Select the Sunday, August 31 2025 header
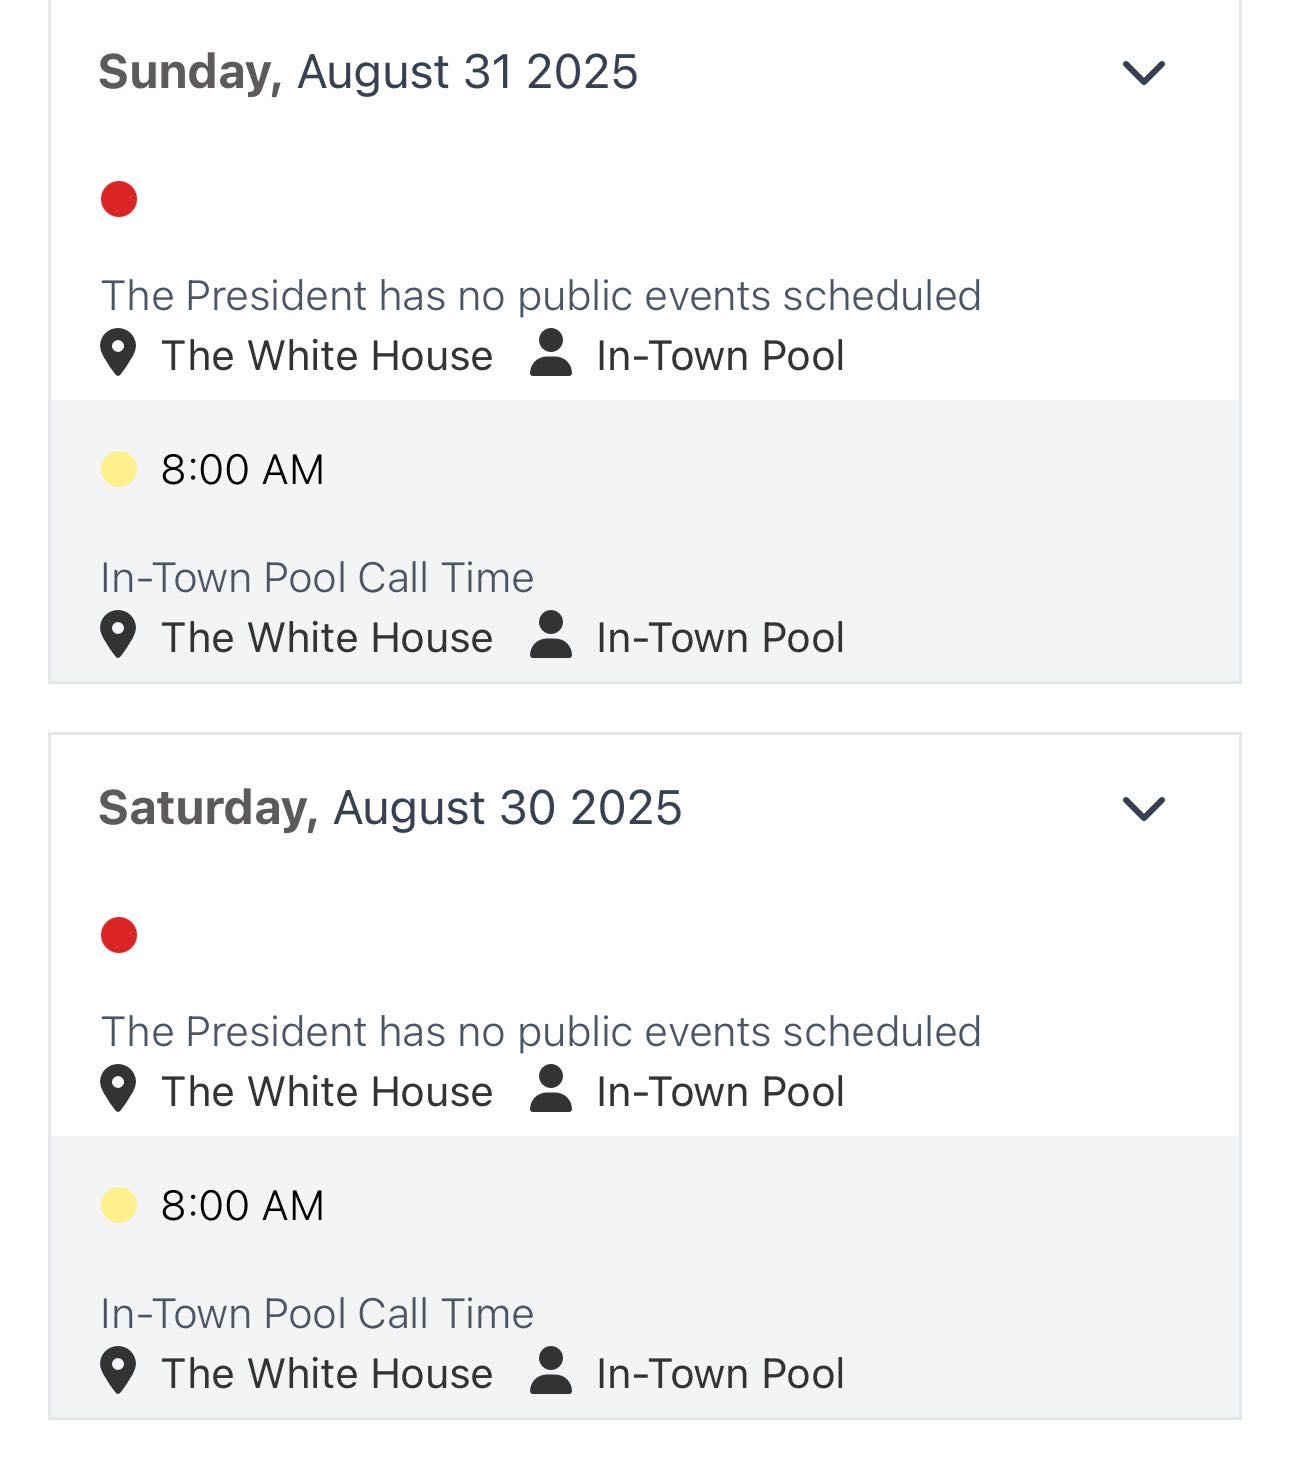The width and height of the screenshot is (1290, 1462). coord(368,72)
